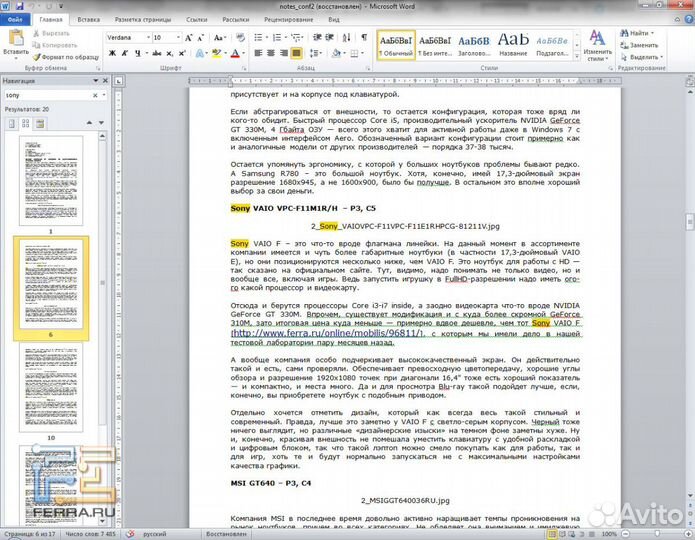Click the Text Effects glowing A icon

click(200, 54)
